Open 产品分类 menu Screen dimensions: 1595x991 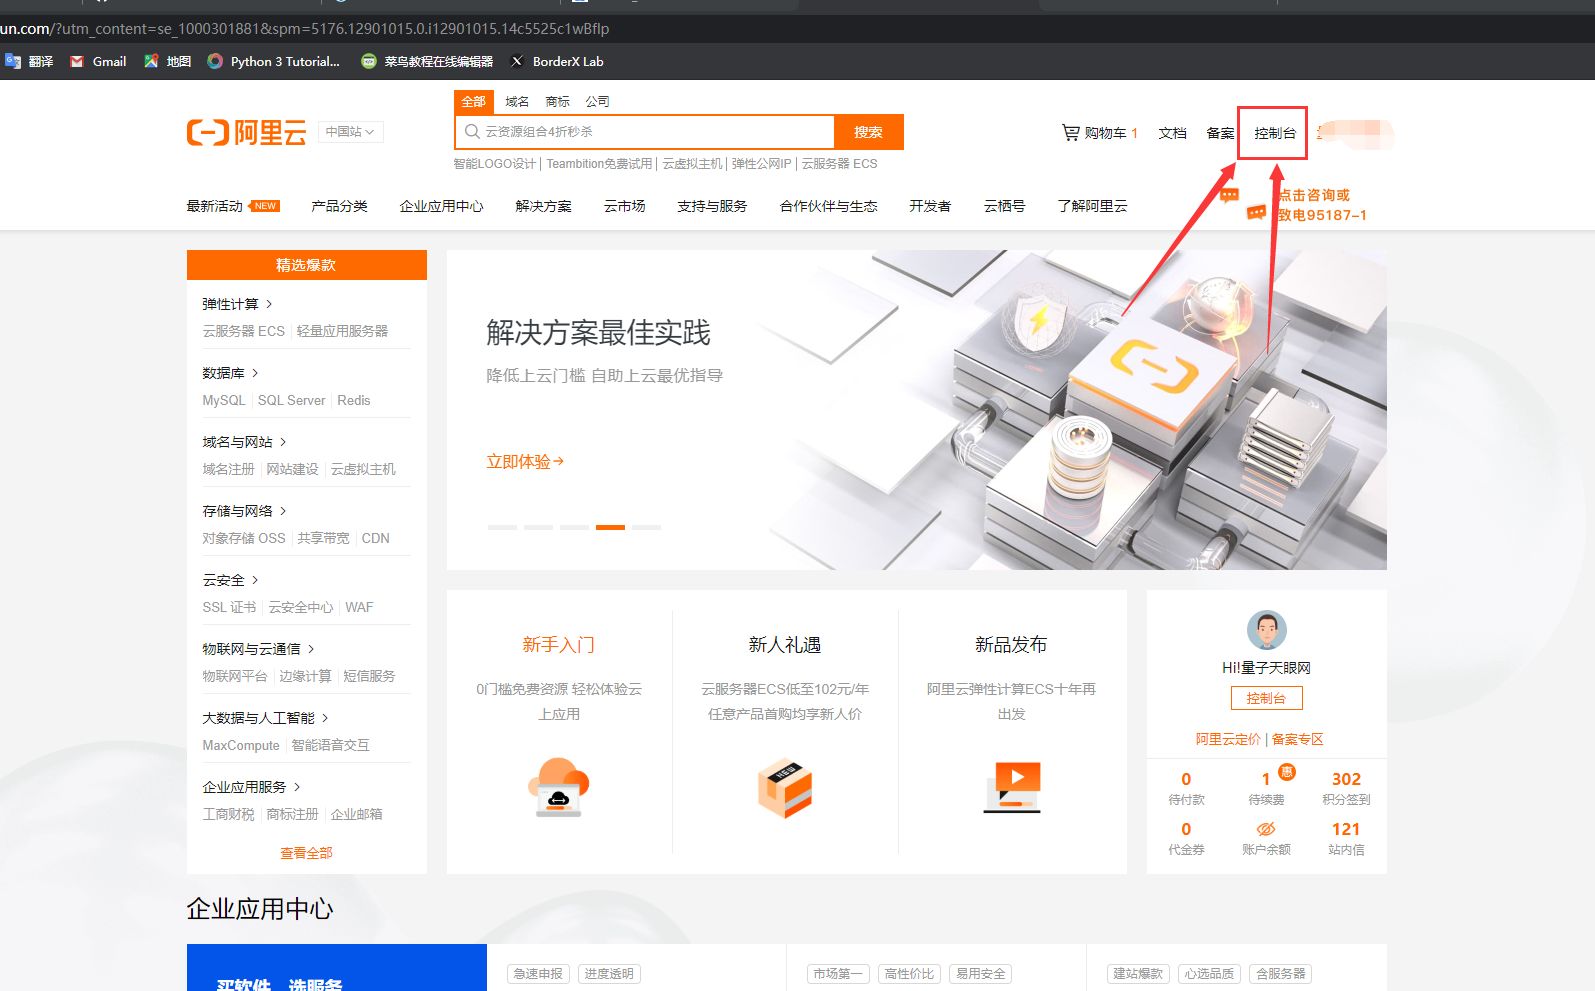[x=339, y=206]
